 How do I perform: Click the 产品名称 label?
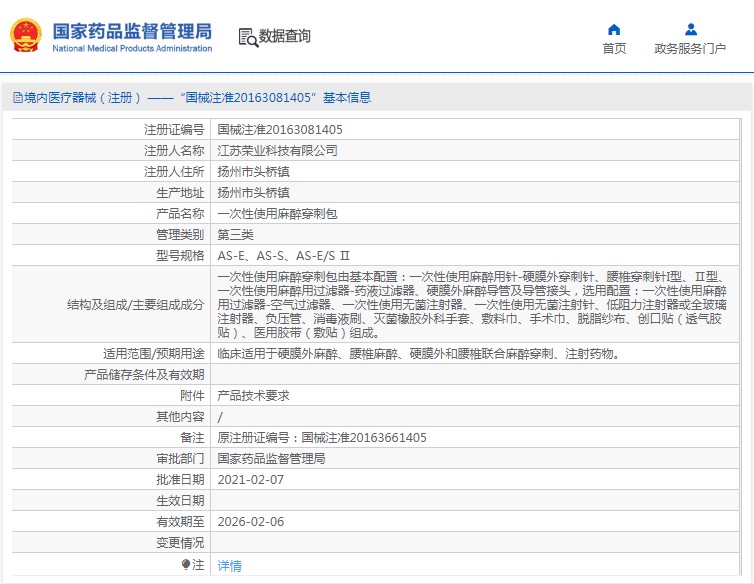click(180, 214)
